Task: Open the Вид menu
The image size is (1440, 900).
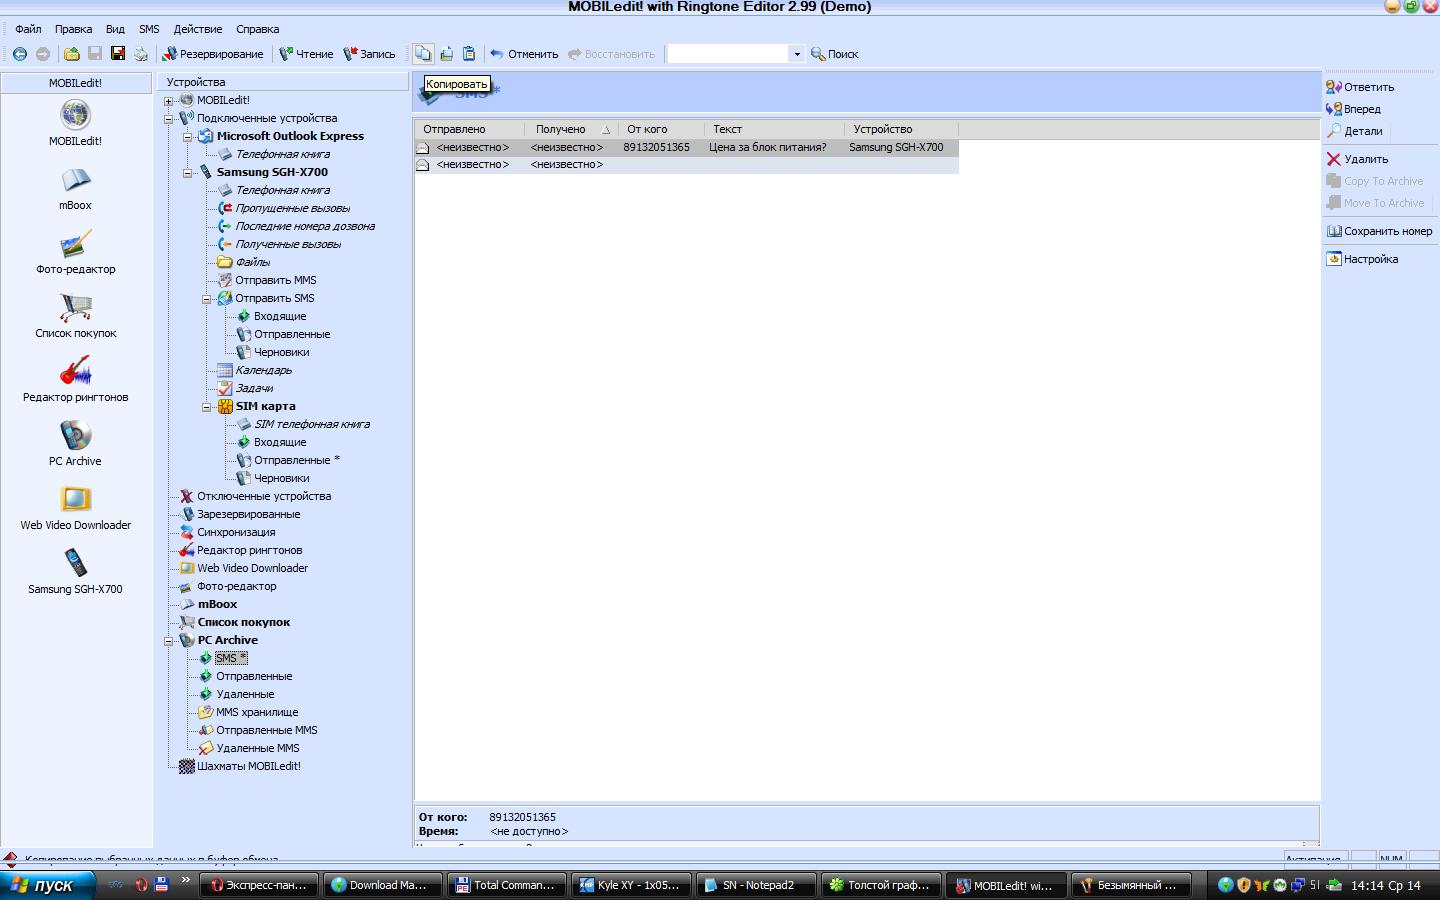Action: (115, 29)
